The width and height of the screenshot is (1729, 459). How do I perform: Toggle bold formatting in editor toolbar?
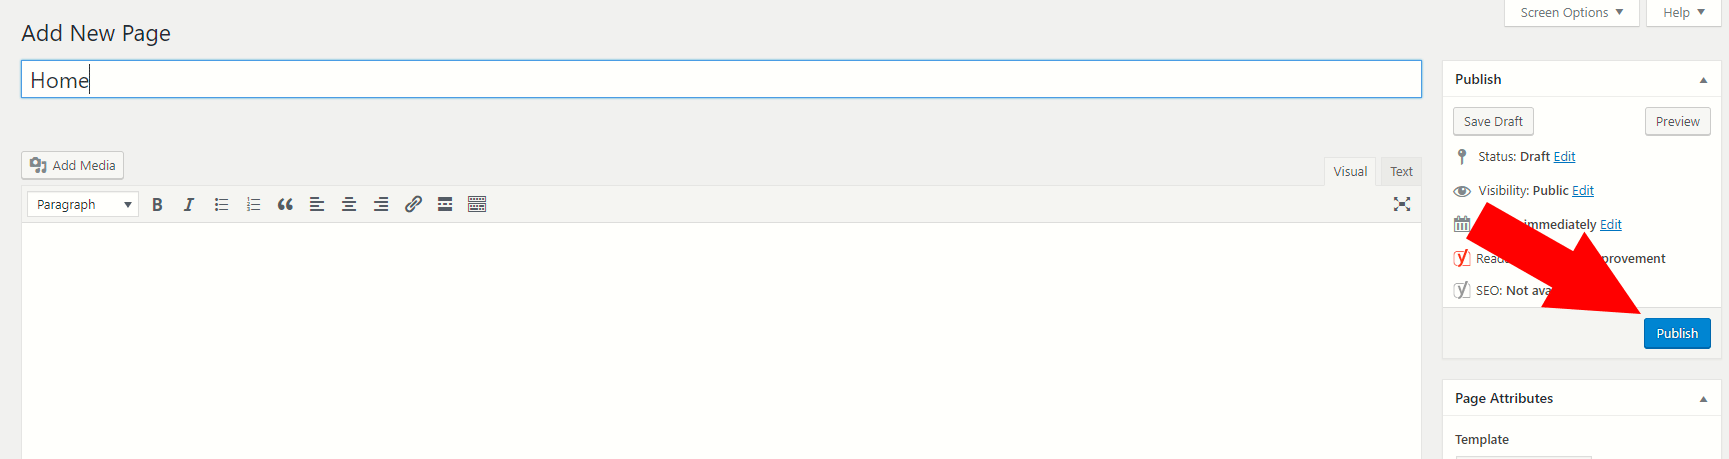point(157,204)
